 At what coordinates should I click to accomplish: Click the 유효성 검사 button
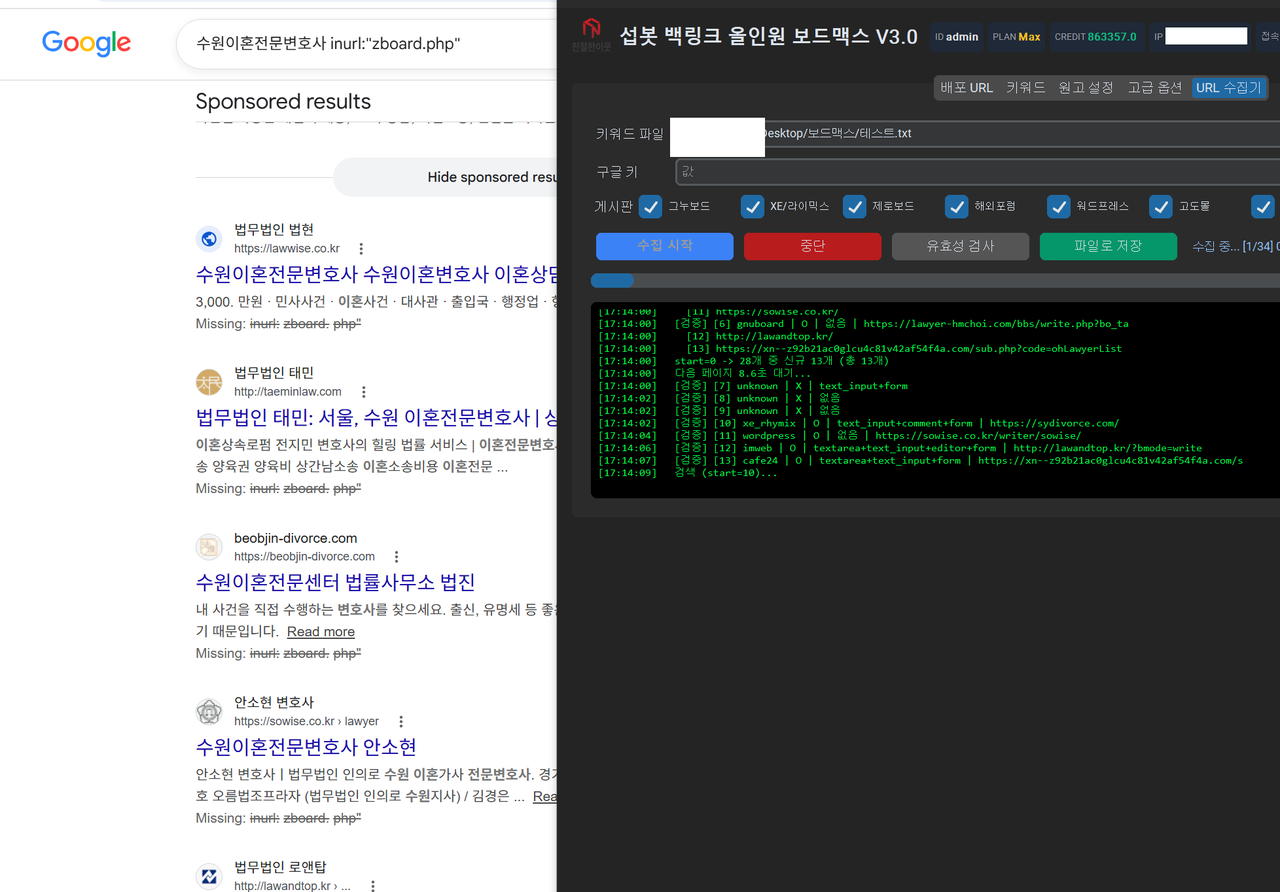[x=960, y=246]
